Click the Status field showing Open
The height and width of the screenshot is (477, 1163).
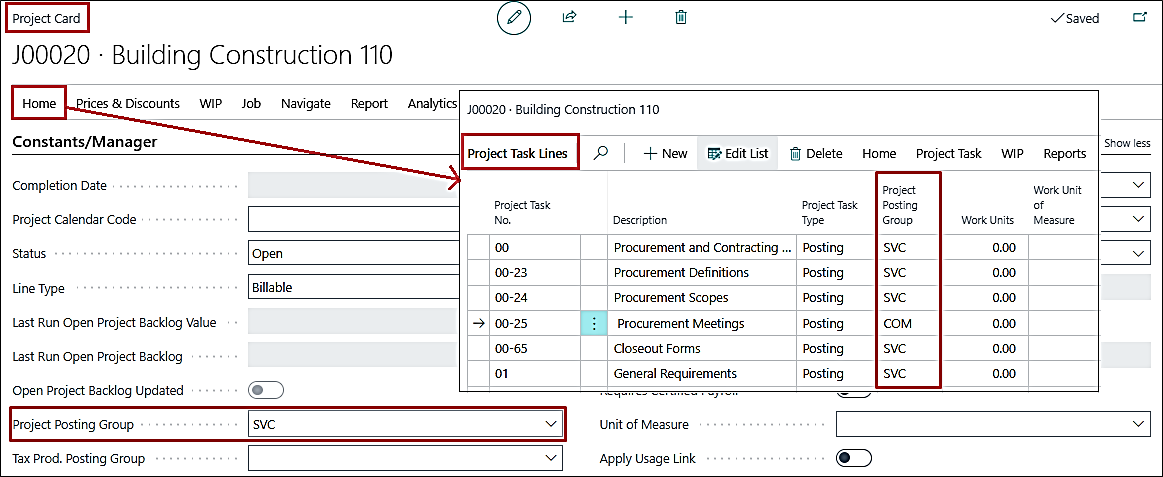click(353, 253)
